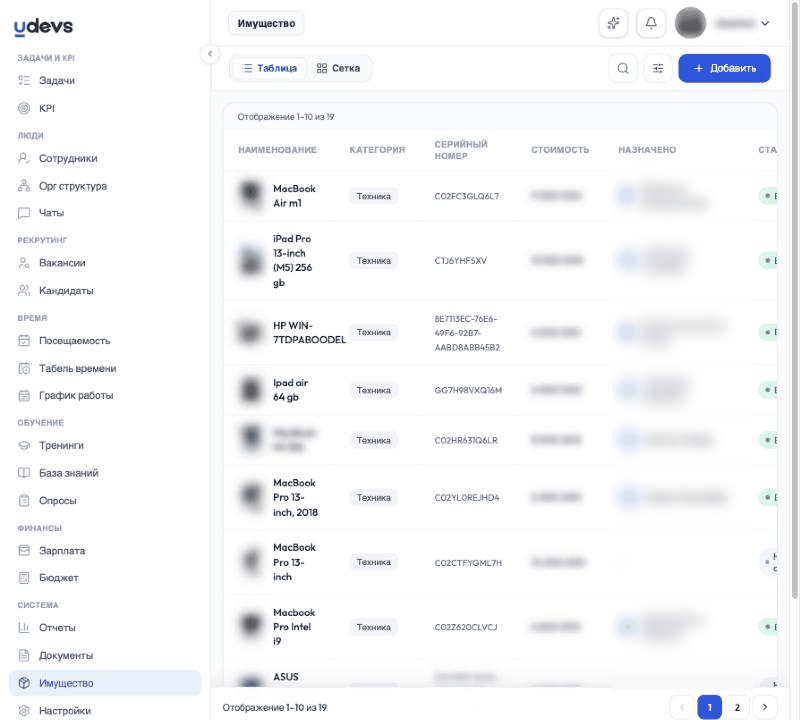
Task: Switch to Сетка view
Action: click(x=338, y=68)
